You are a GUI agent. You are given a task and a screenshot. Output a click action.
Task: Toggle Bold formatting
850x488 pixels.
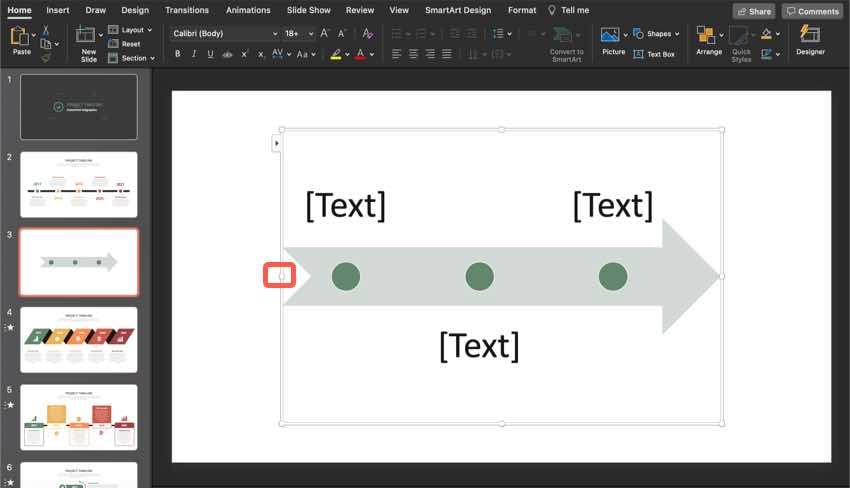[x=178, y=54]
